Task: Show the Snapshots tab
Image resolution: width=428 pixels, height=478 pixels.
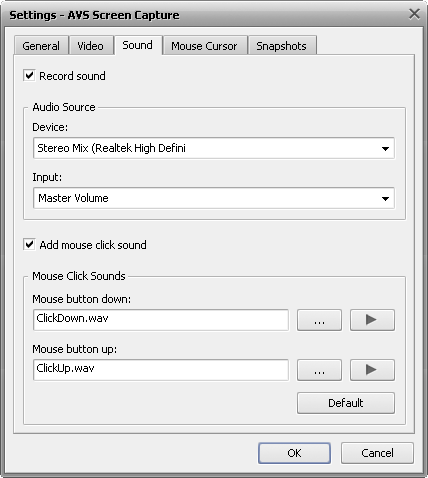Action: (281, 46)
